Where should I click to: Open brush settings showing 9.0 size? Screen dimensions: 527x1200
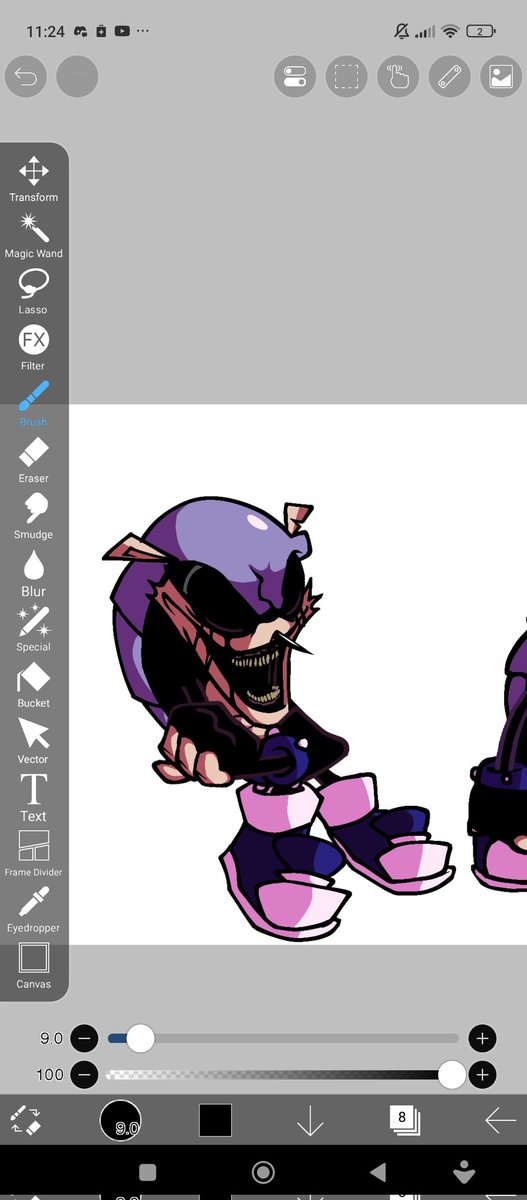(x=120, y=1121)
